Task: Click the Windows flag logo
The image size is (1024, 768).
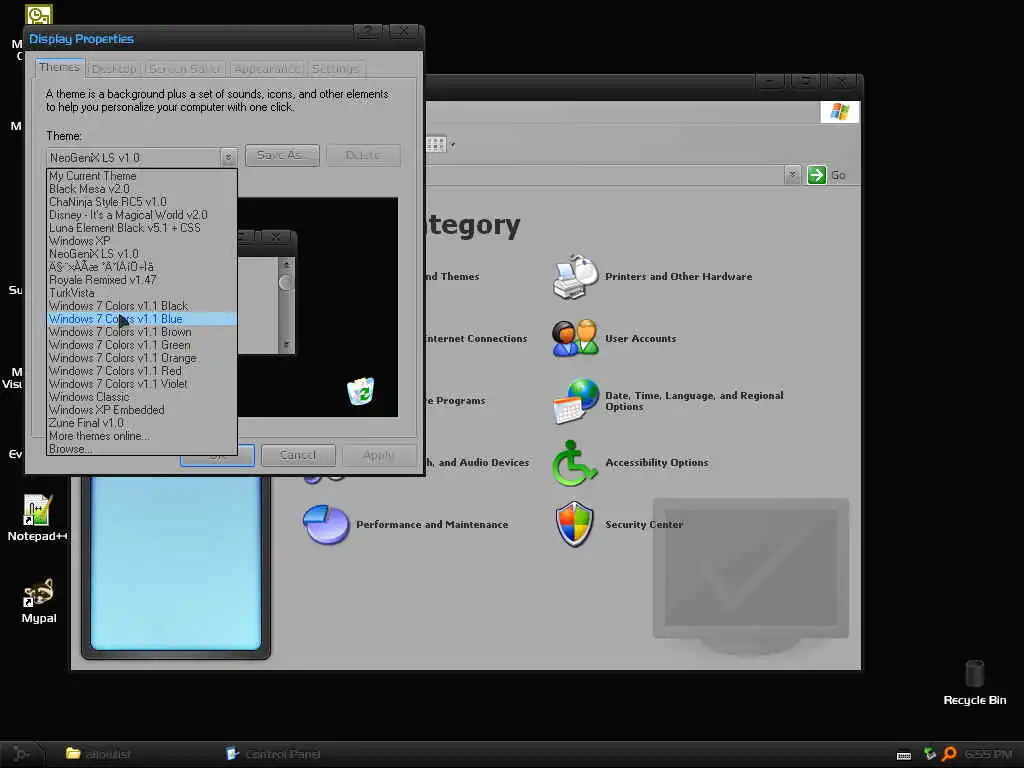Action: point(840,112)
